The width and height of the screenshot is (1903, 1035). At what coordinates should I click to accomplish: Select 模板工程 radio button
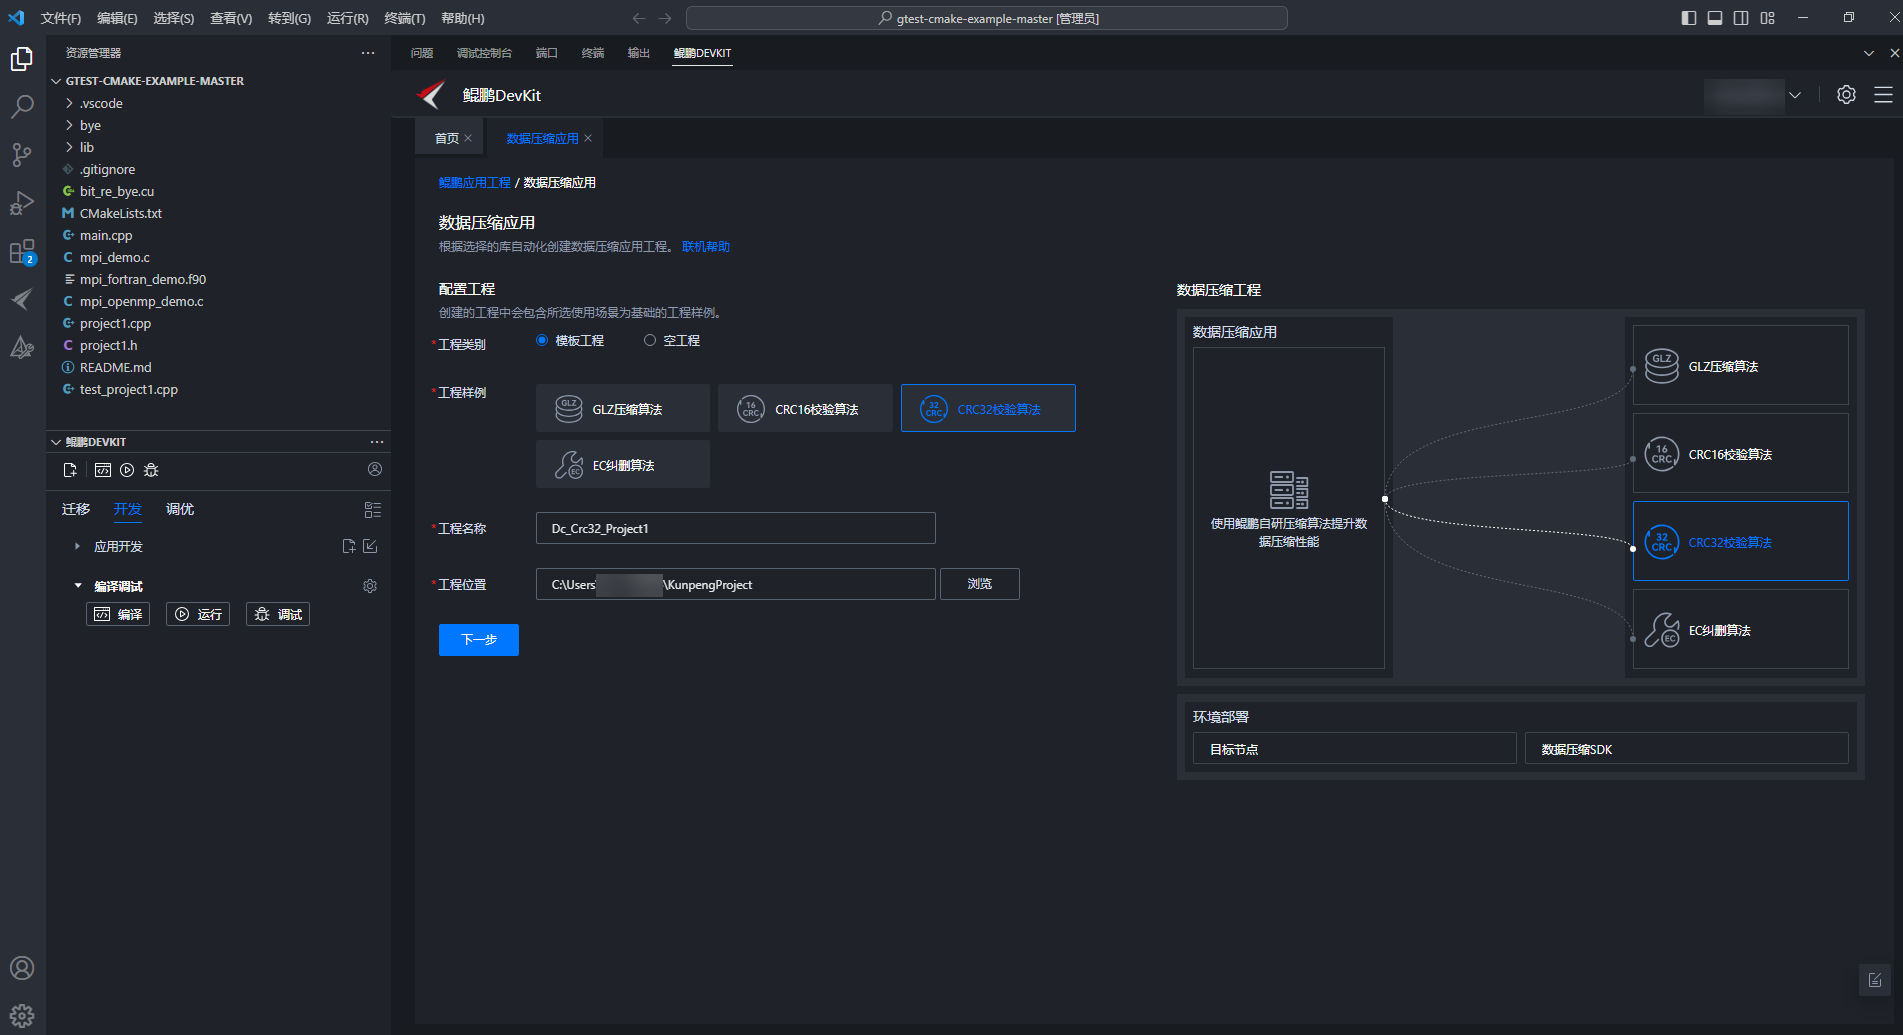click(x=542, y=340)
